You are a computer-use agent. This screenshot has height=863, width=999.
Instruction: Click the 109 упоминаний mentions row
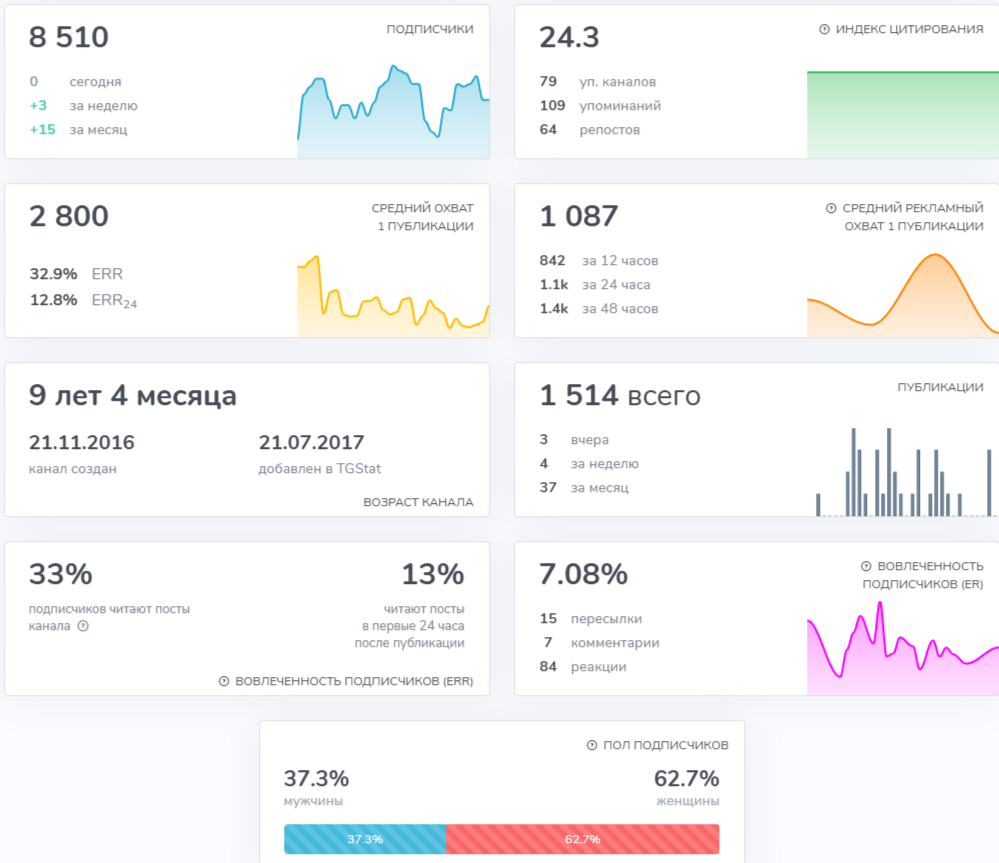[x=600, y=106]
